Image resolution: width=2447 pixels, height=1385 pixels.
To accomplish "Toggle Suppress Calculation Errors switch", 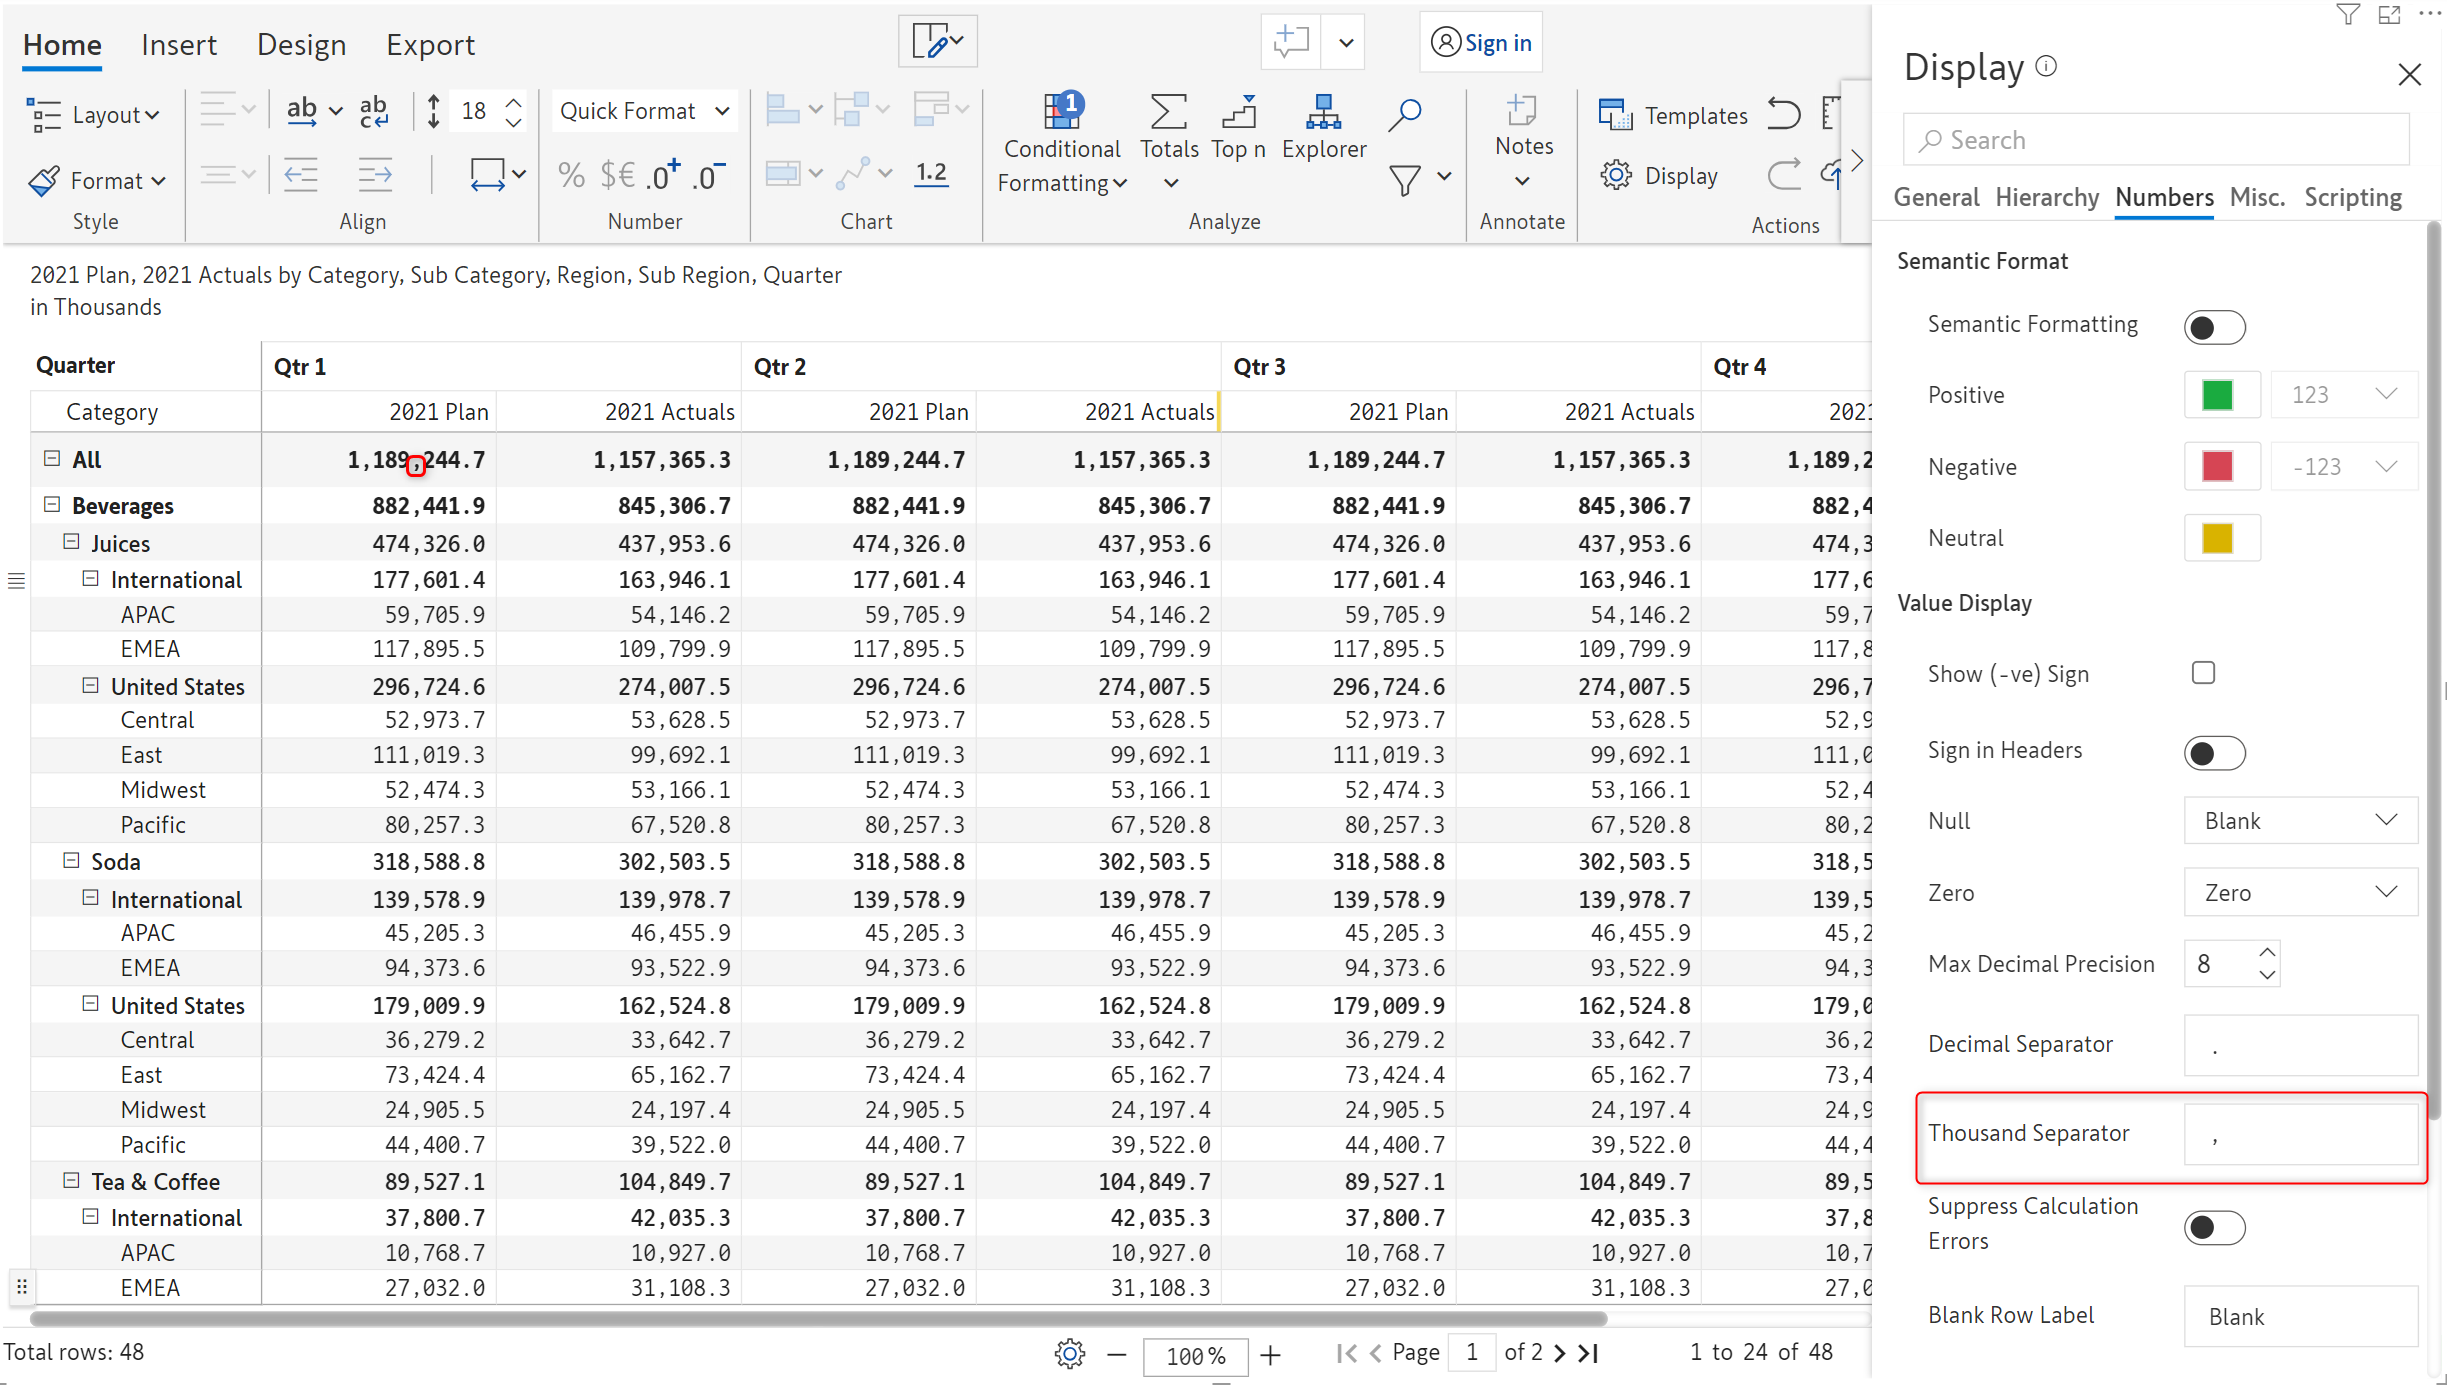I will [x=2214, y=1227].
